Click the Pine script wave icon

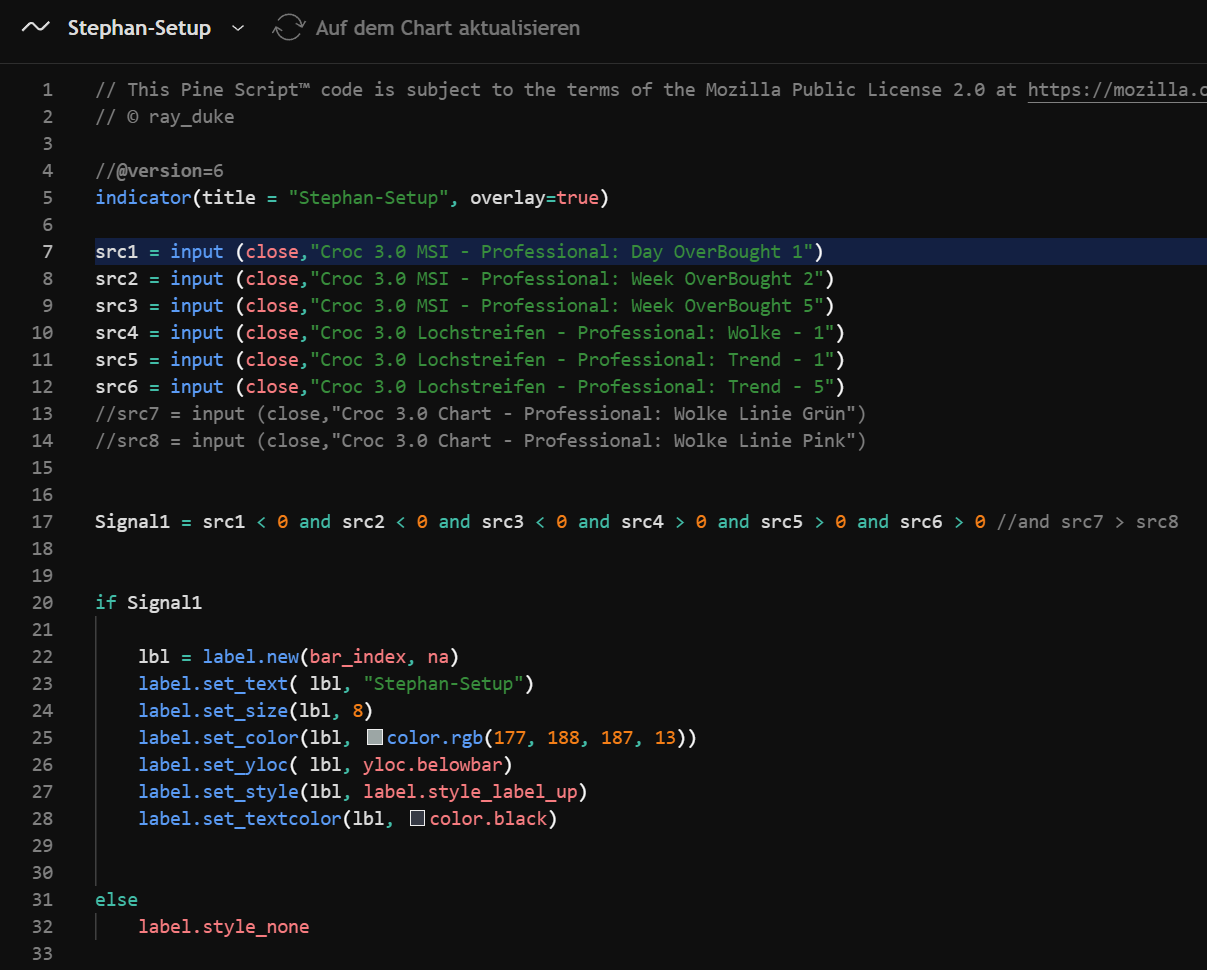(35, 28)
